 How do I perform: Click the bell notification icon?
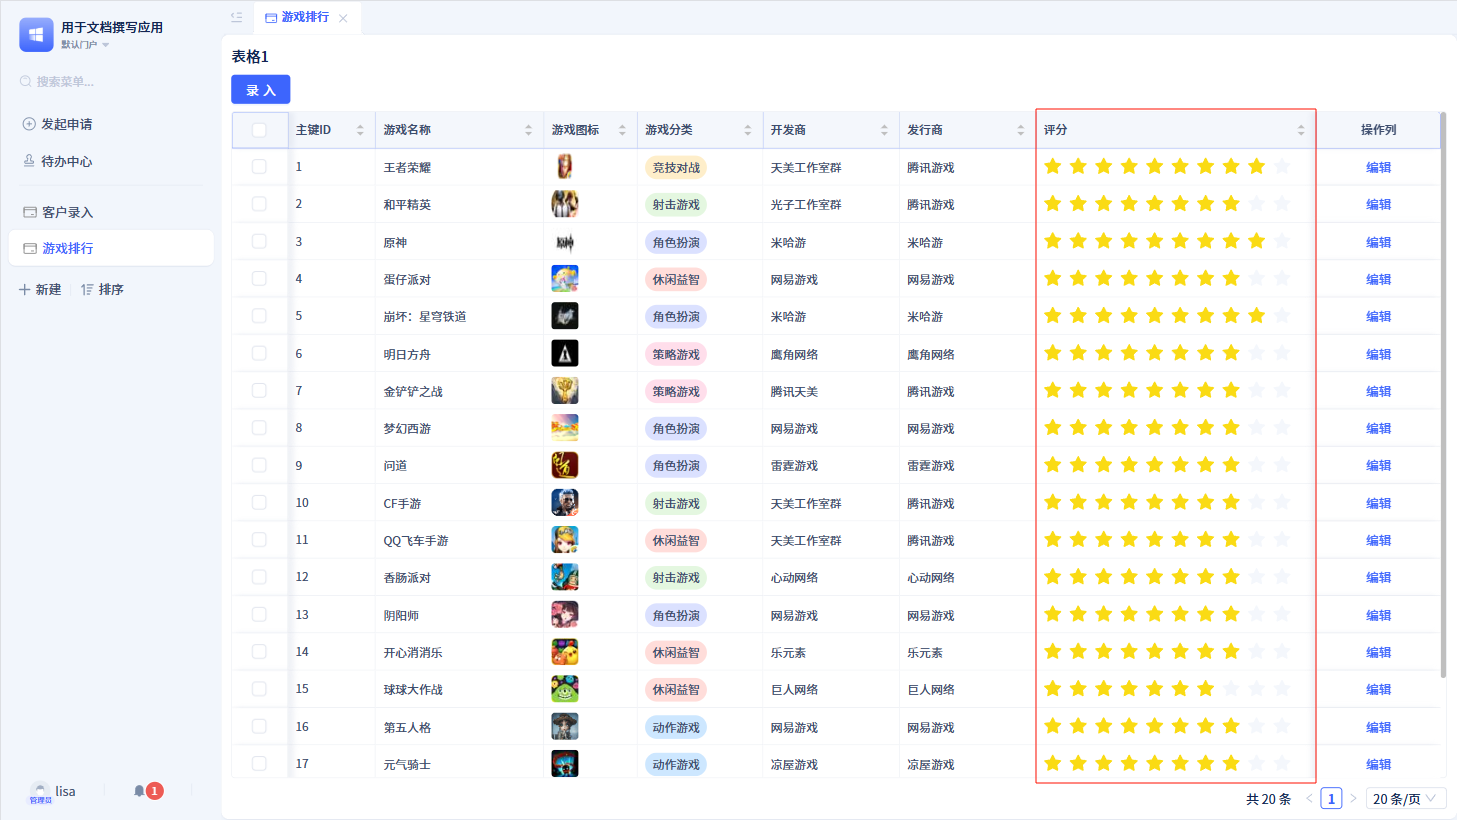[139, 791]
